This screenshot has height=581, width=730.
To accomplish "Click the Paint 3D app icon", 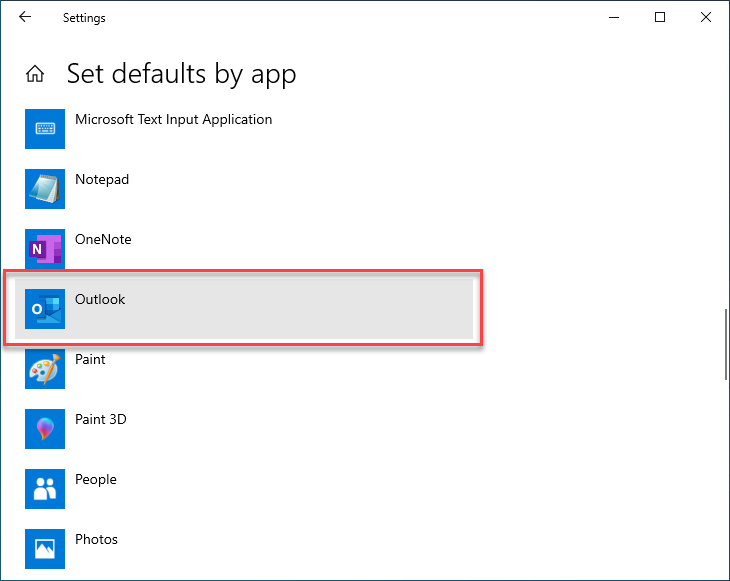I will point(45,429).
